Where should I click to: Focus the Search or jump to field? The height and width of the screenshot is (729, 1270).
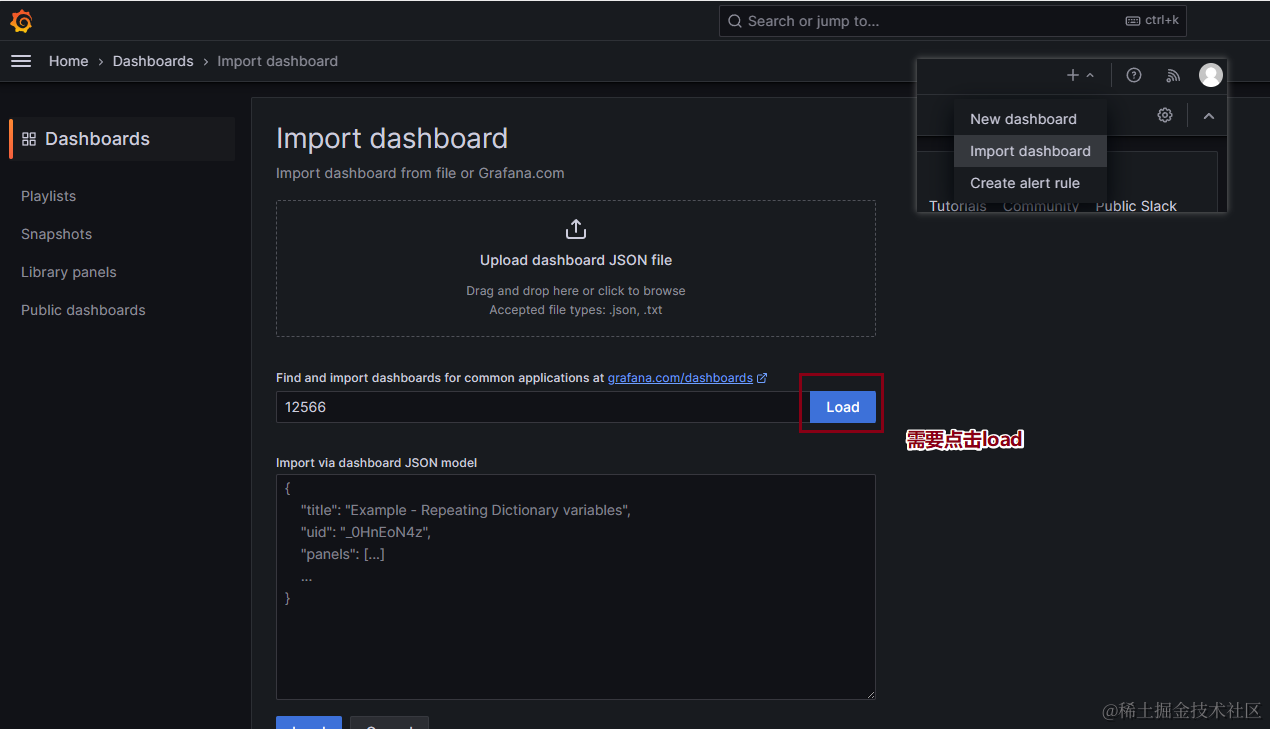click(952, 21)
